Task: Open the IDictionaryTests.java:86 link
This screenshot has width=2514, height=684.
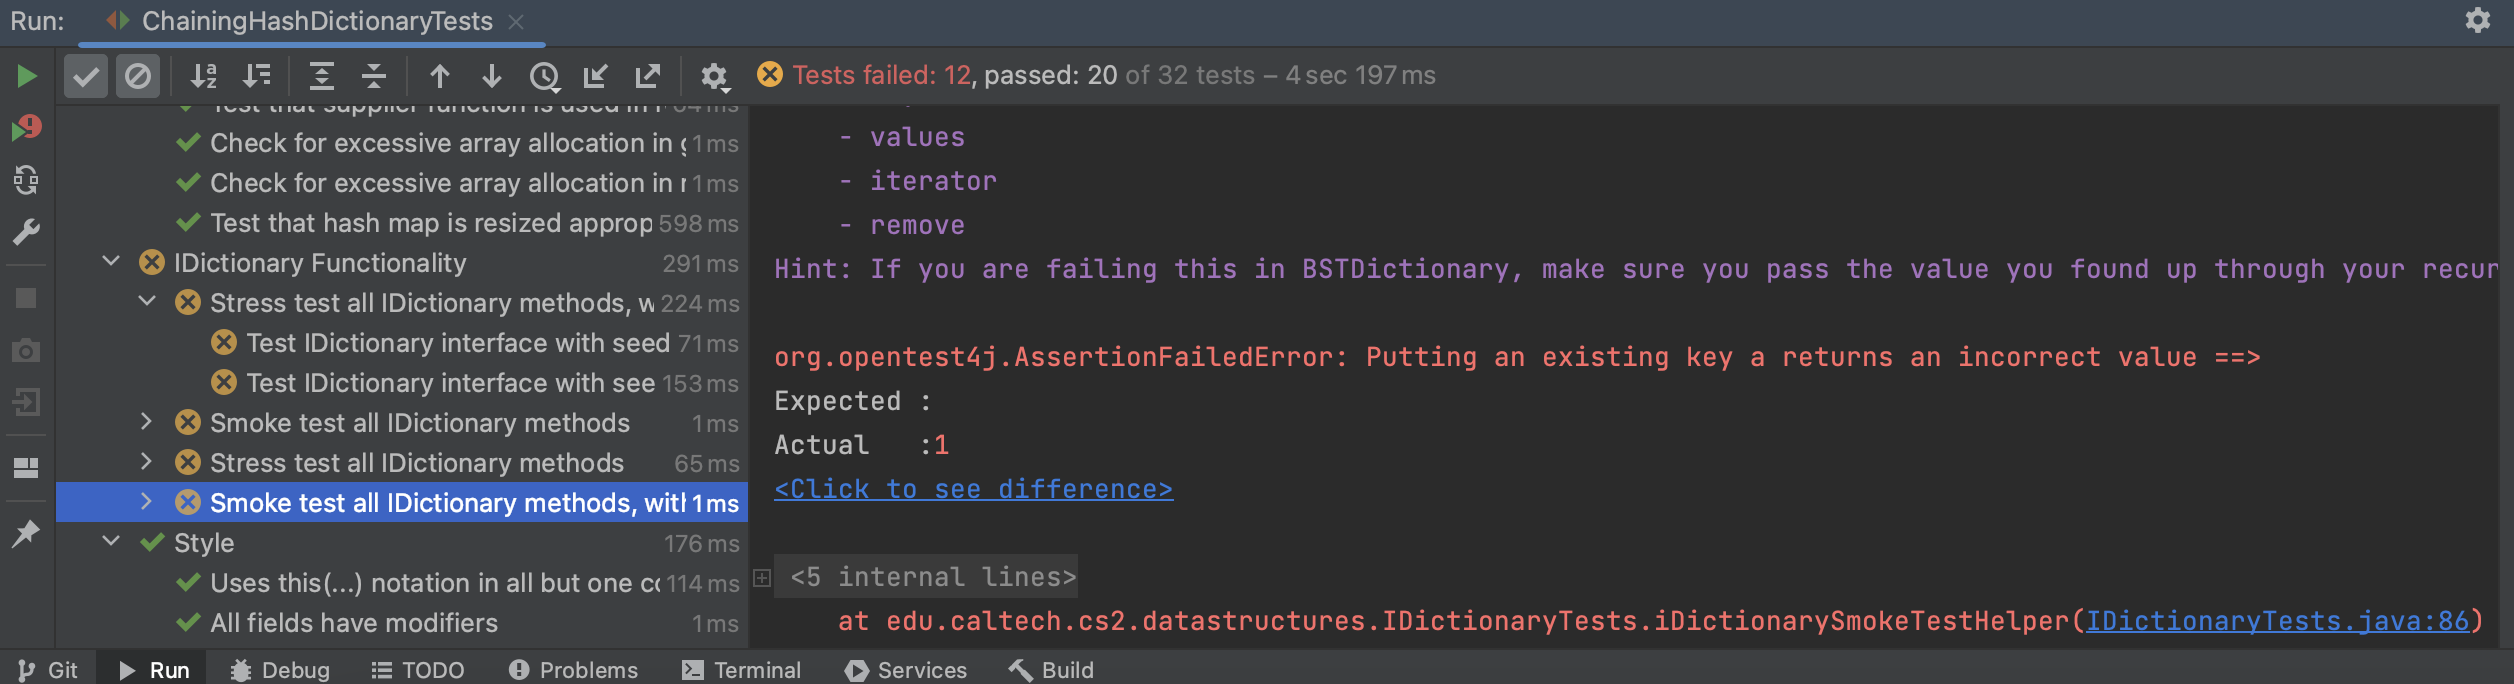Action: [2277, 621]
